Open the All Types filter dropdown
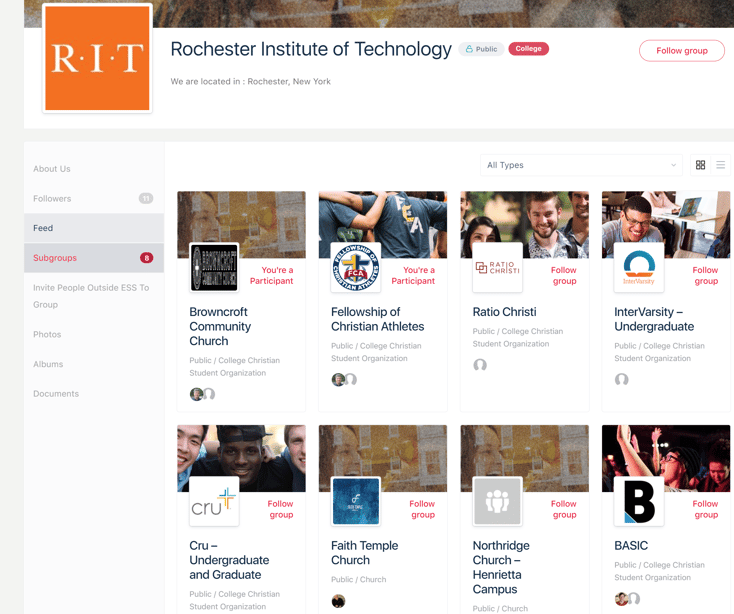This screenshot has height=614, width=734. click(x=581, y=165)
